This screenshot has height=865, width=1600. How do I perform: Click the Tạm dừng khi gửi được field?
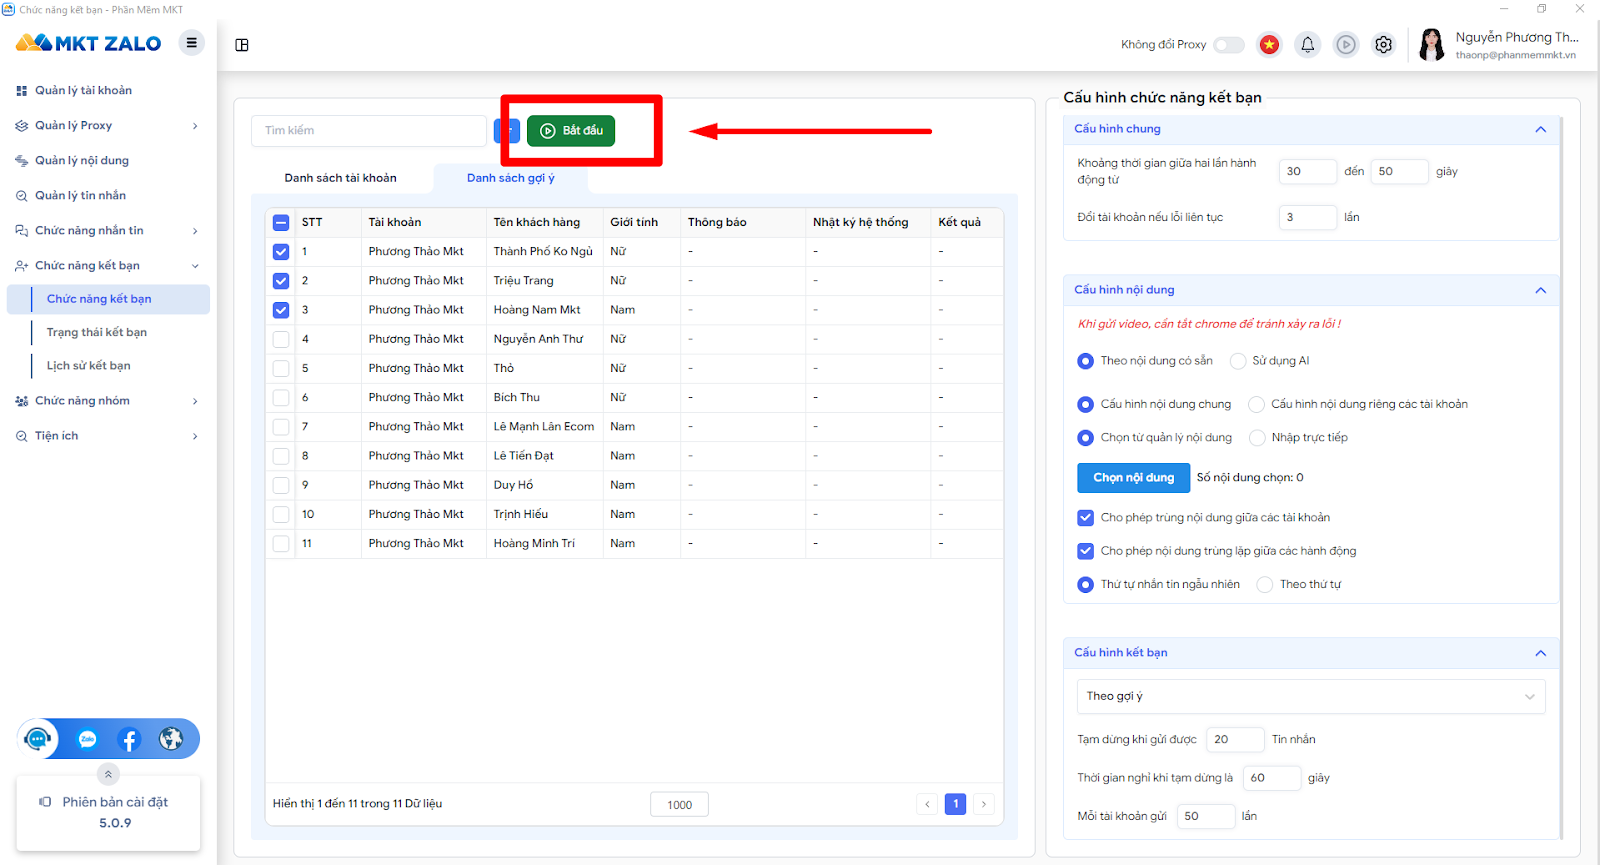tap(1235, 740)
